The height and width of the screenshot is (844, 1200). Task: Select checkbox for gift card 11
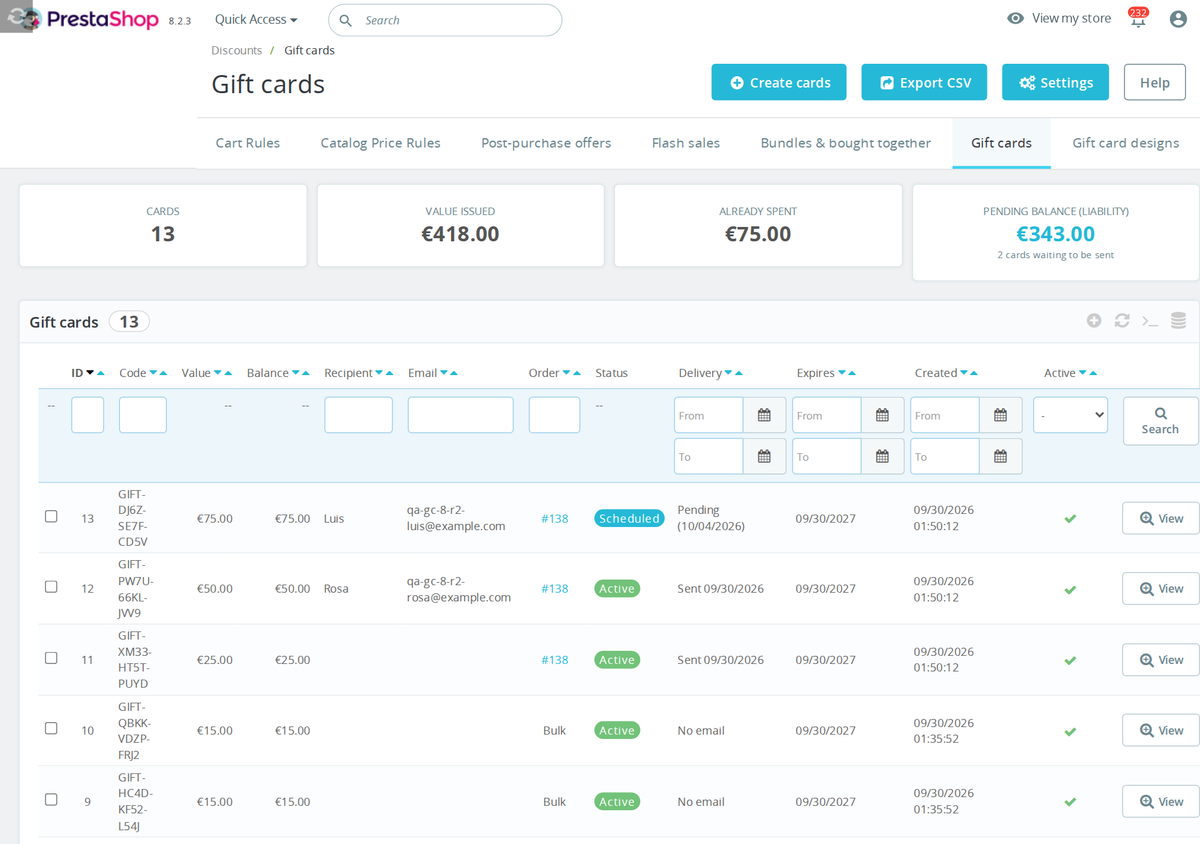point(51,658)
